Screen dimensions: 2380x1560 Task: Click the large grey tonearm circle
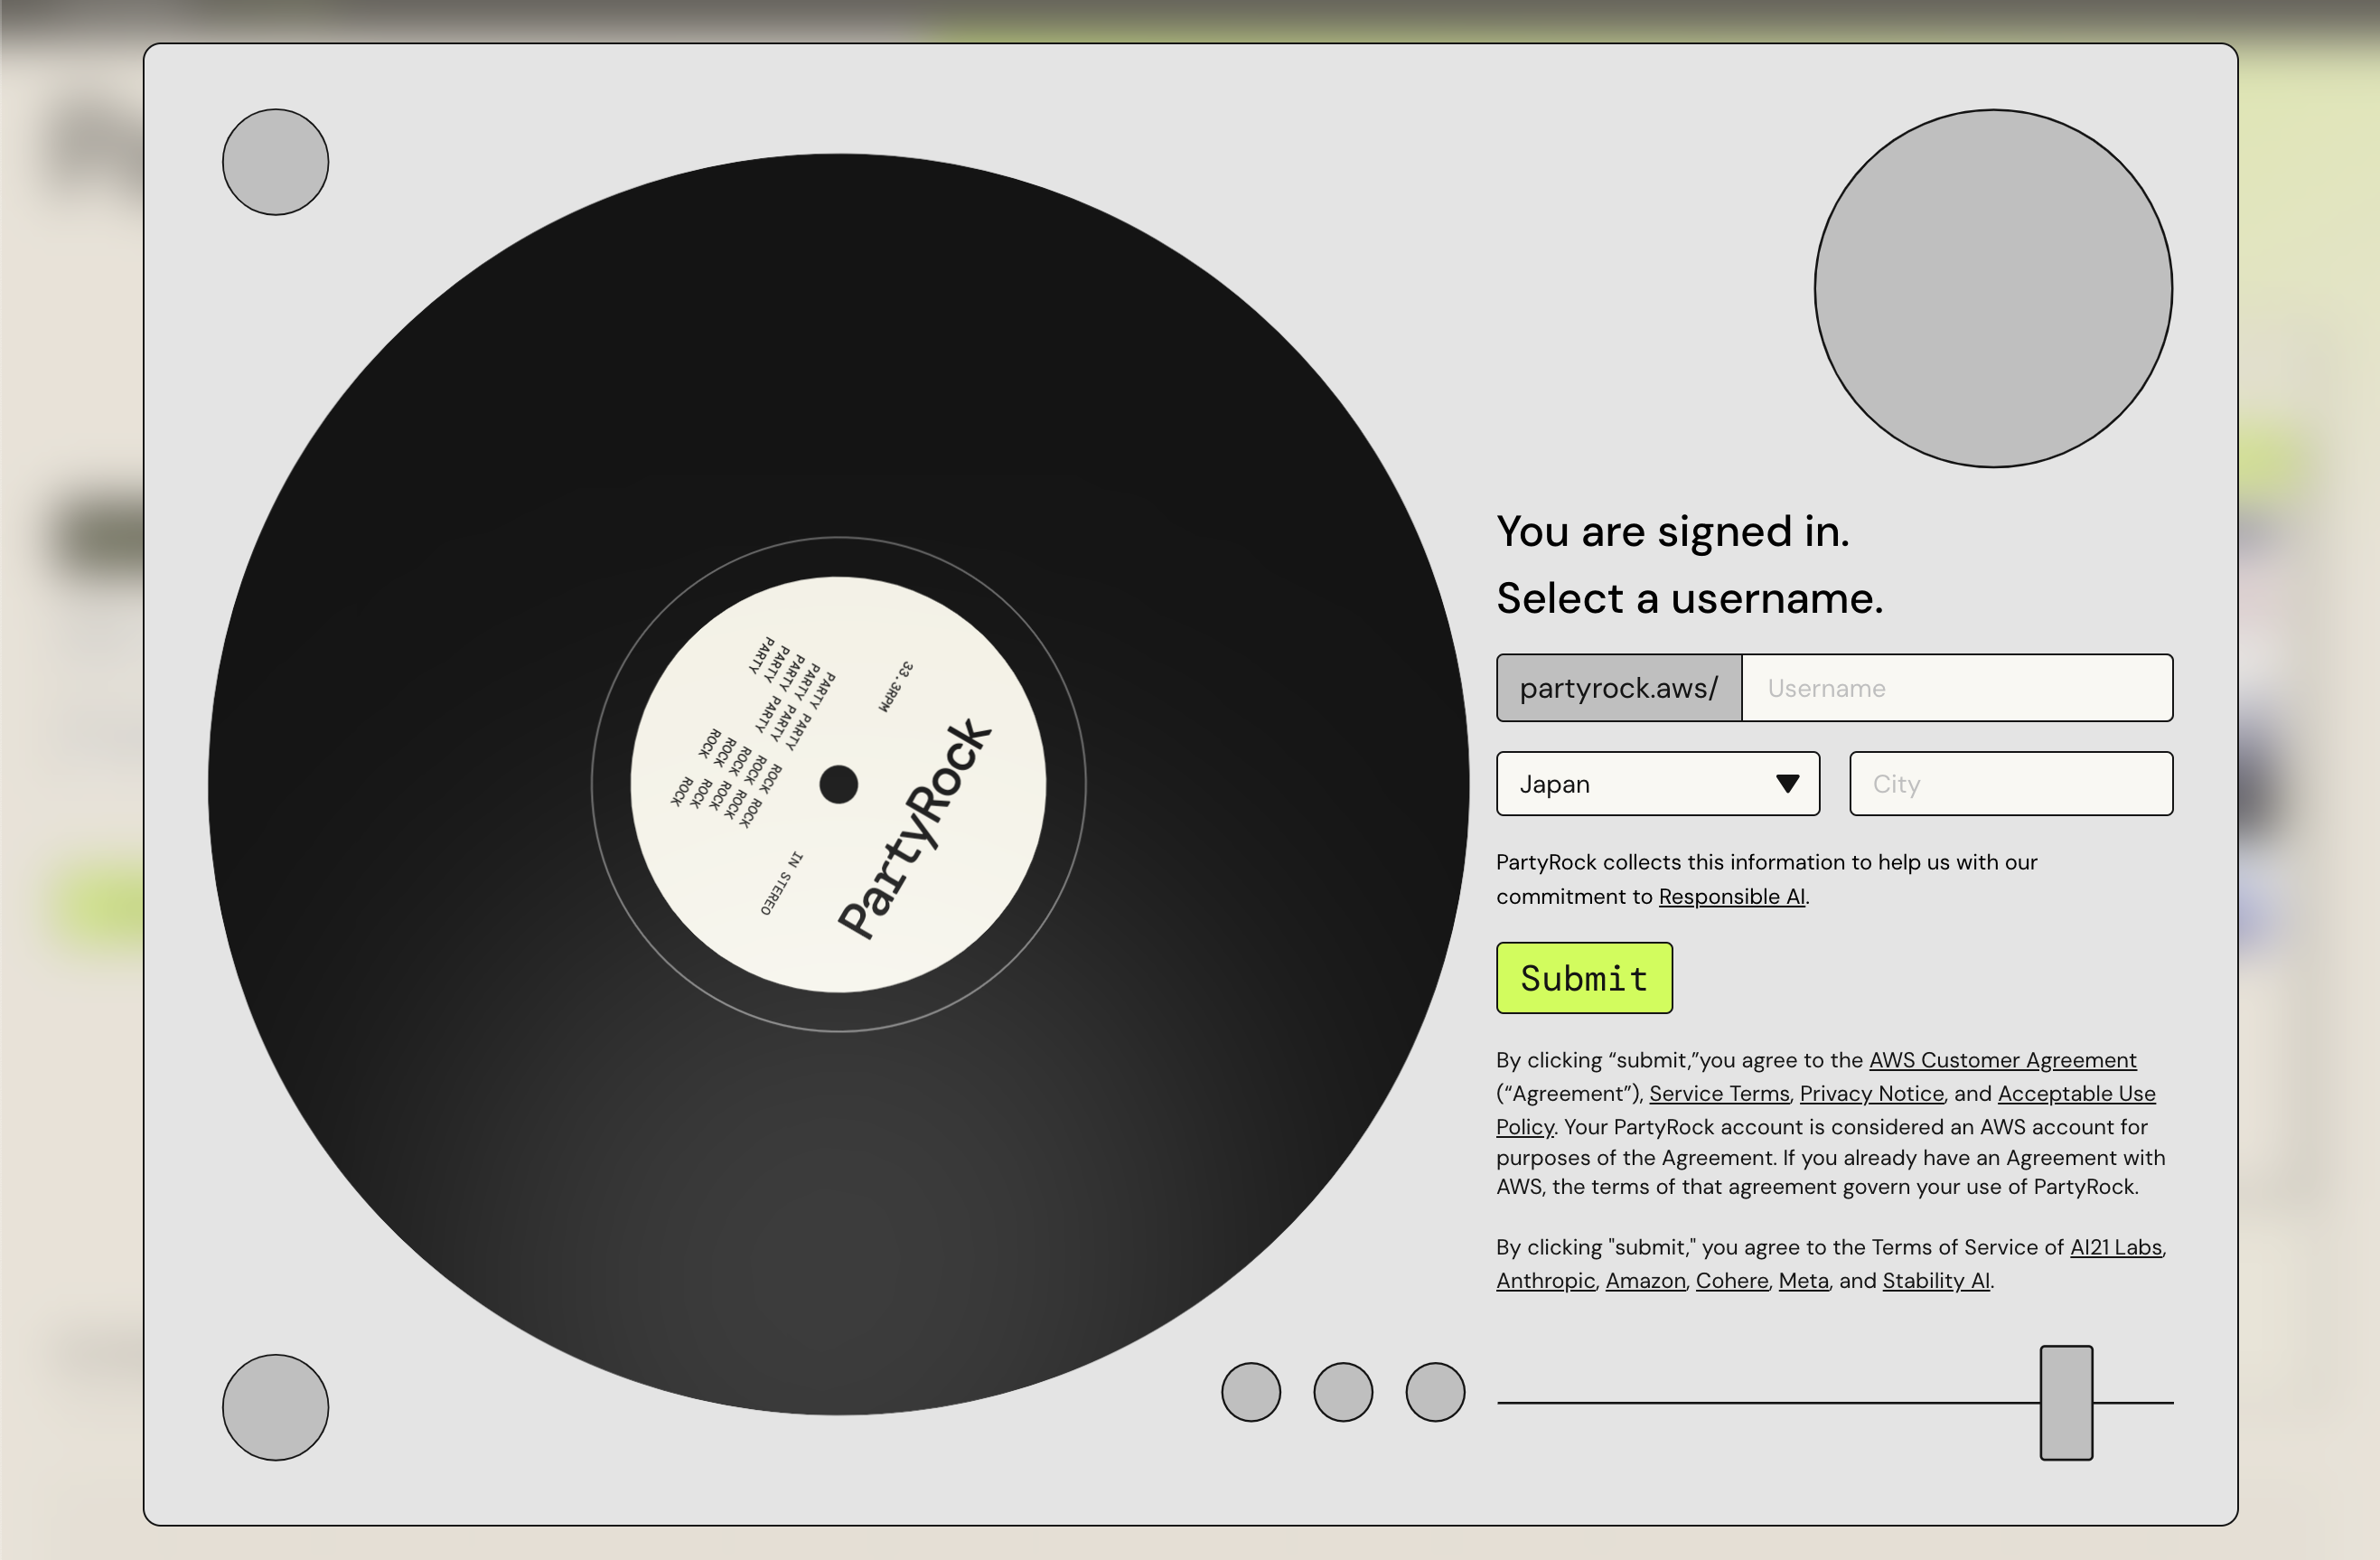point(1992,288)
